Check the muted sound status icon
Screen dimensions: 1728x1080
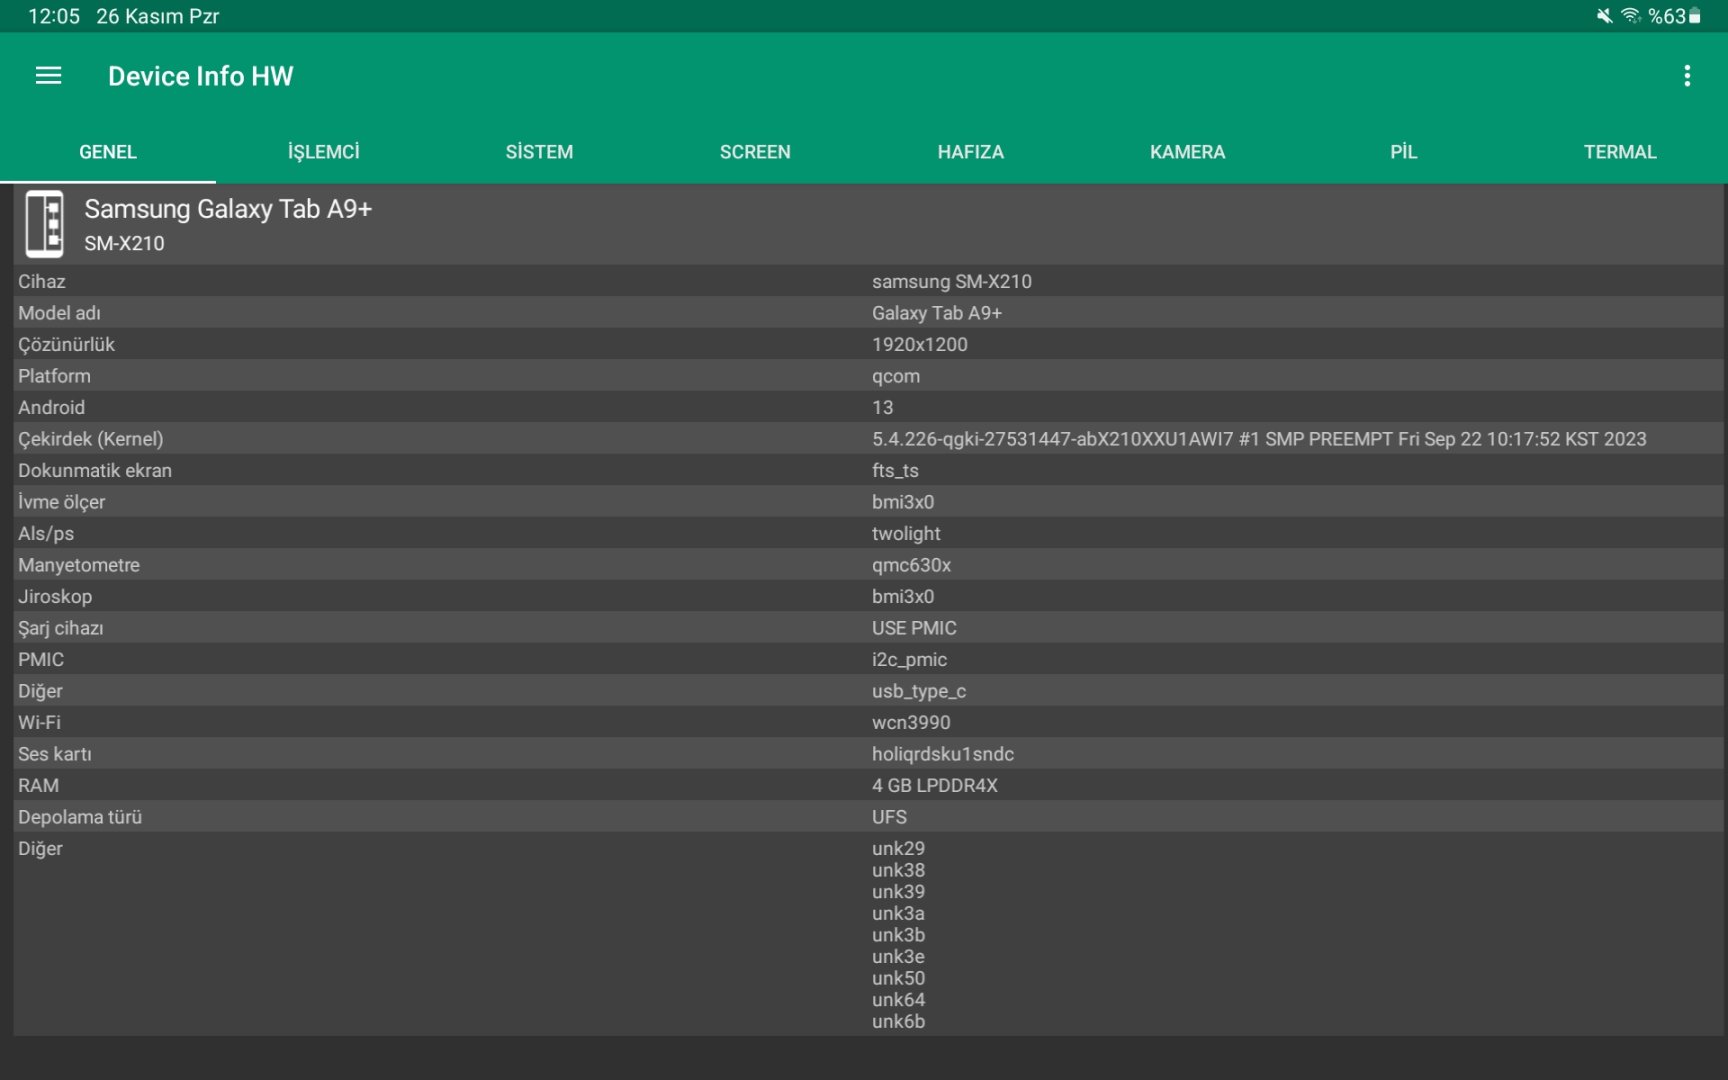tap(1604, 16)
